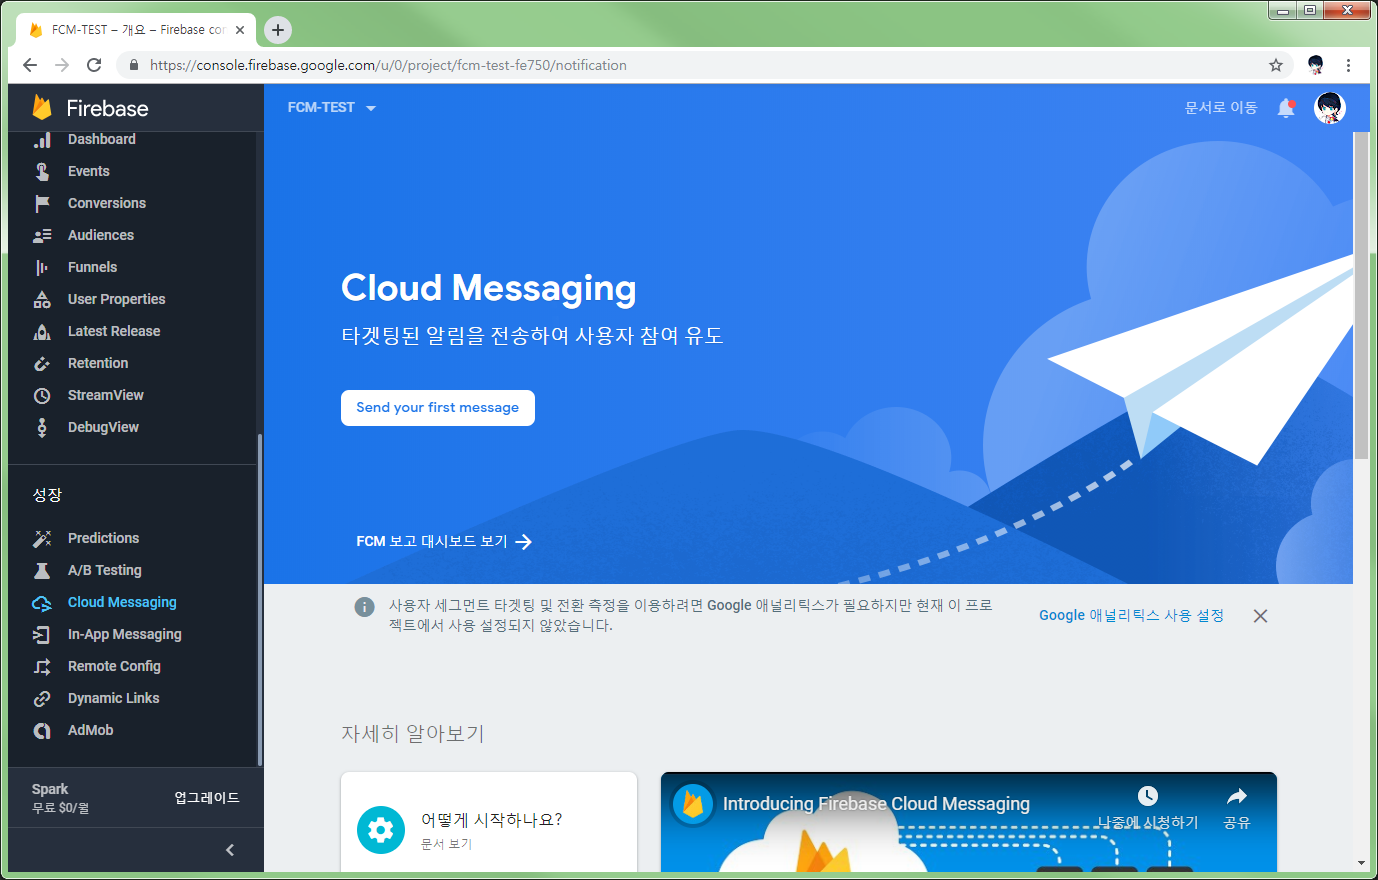1378x880 pixels.
Task: Click the In-App Messaging icon
Action: click(42, 635)
